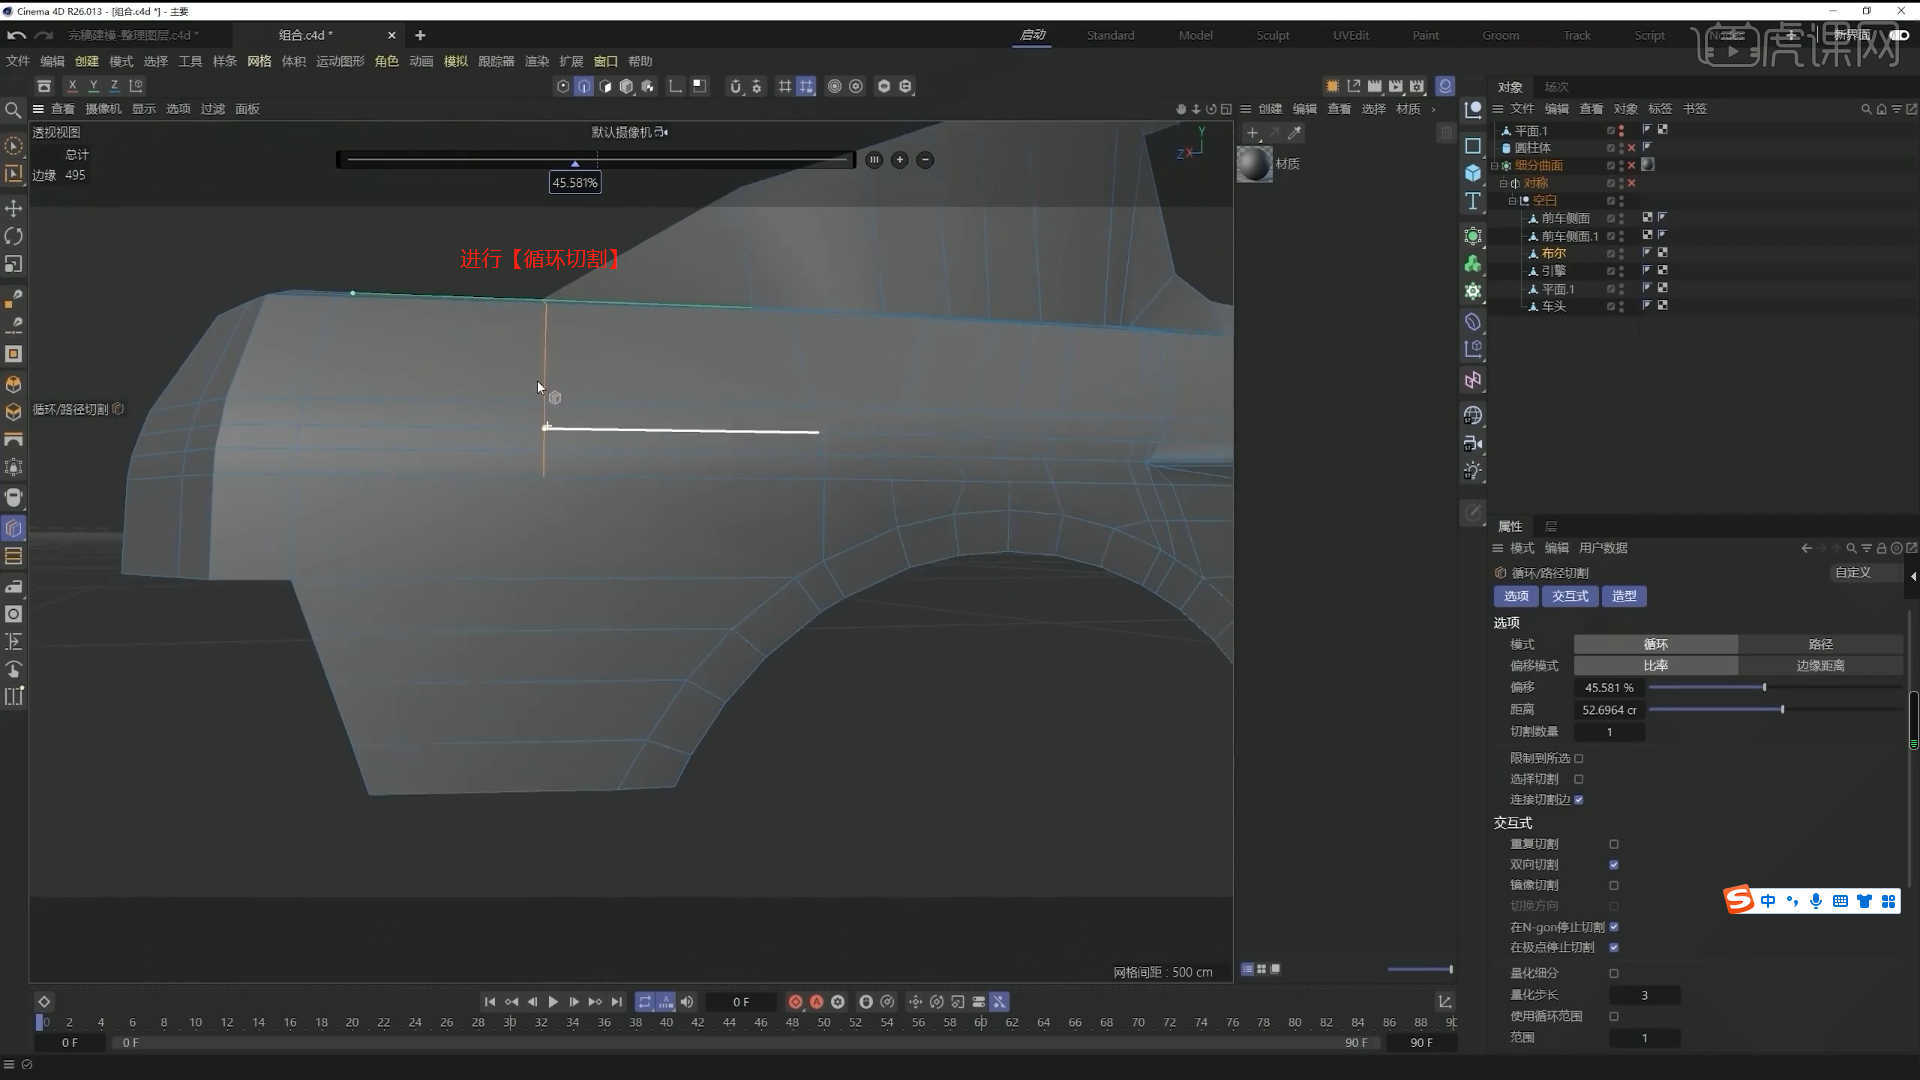Viewport: 1920px width, 1080px height.
Task: Toggle Y axis lock icon
Action: (93, 86)
